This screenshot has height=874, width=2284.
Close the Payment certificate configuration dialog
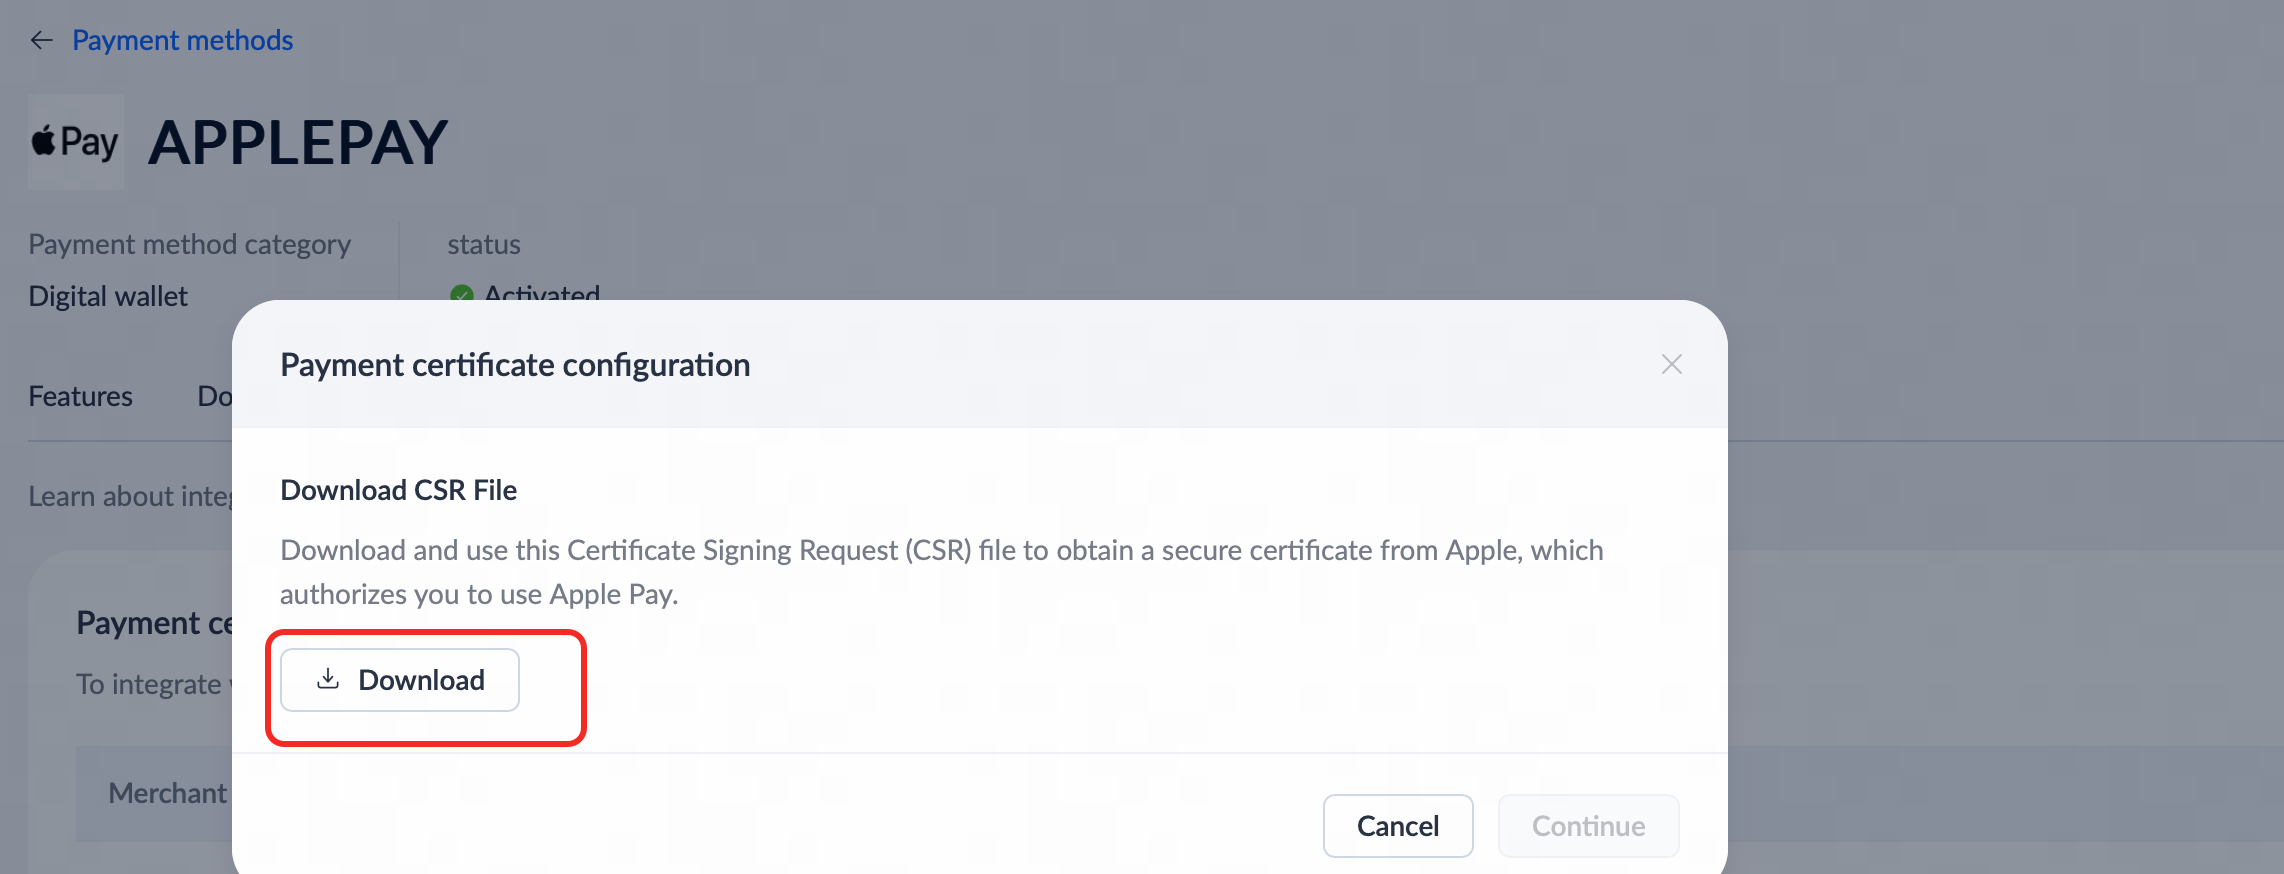tap(1671, 364)
